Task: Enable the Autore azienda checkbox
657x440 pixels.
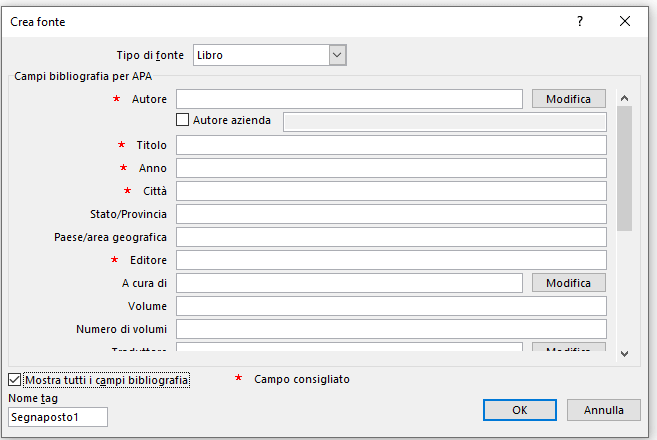Action: tap(183, 120)
